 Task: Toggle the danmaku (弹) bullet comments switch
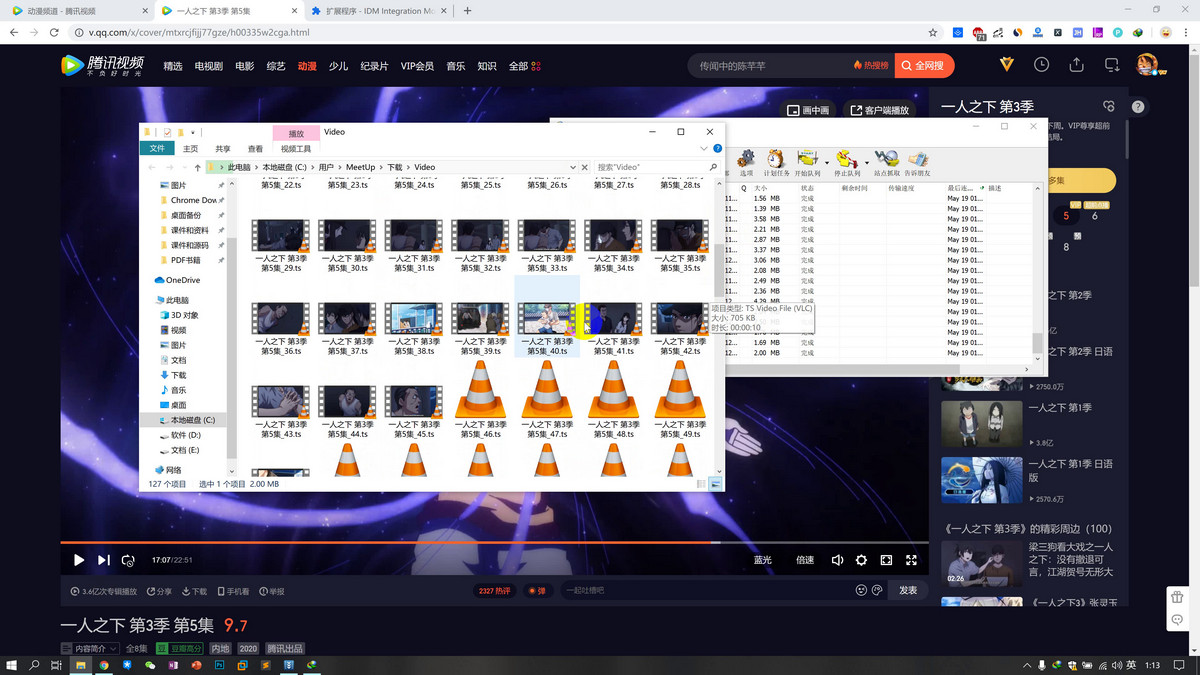[539, 591]
